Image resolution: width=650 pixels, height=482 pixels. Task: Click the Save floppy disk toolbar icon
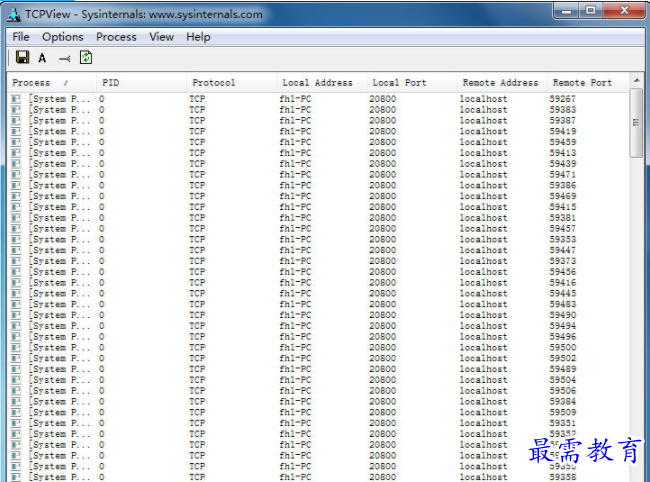pyautogui.click(x=22, y=58)
